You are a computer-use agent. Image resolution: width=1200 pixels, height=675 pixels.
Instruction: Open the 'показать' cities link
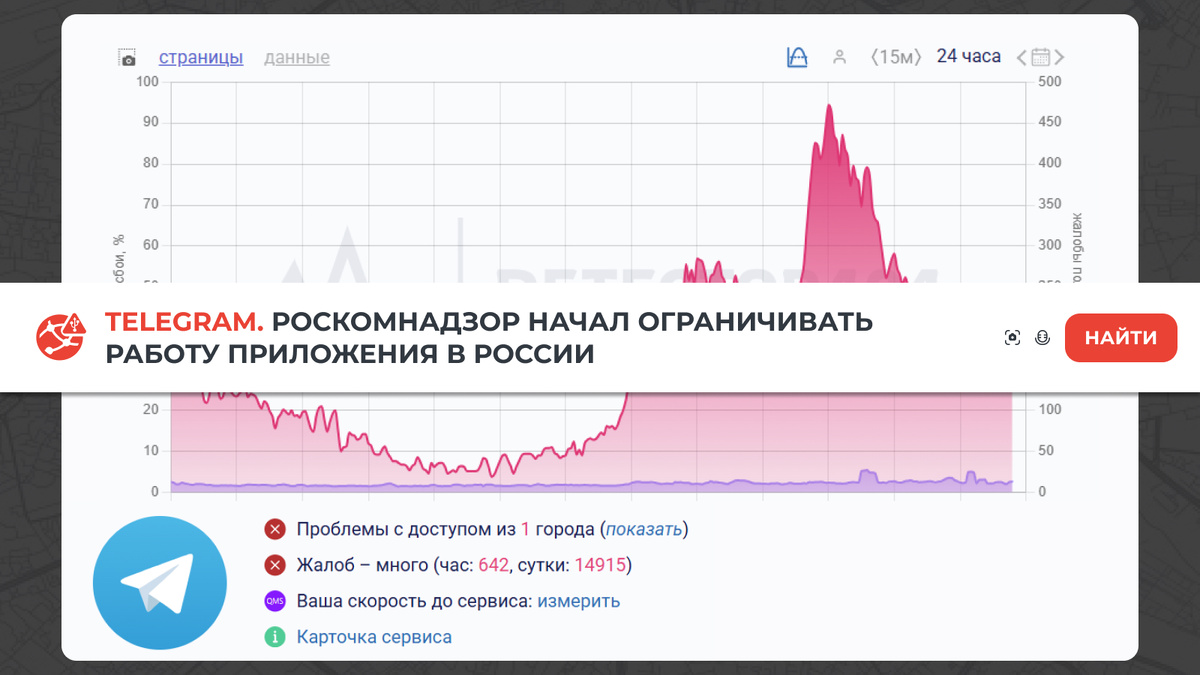click(644, 529)
